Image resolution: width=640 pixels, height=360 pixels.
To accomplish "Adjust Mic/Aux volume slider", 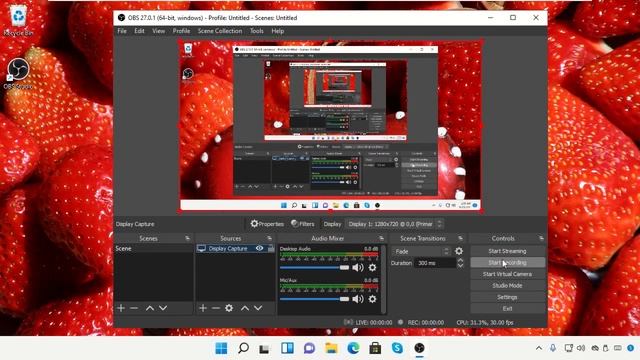I will pyautogui.click(x=314, y=299).
